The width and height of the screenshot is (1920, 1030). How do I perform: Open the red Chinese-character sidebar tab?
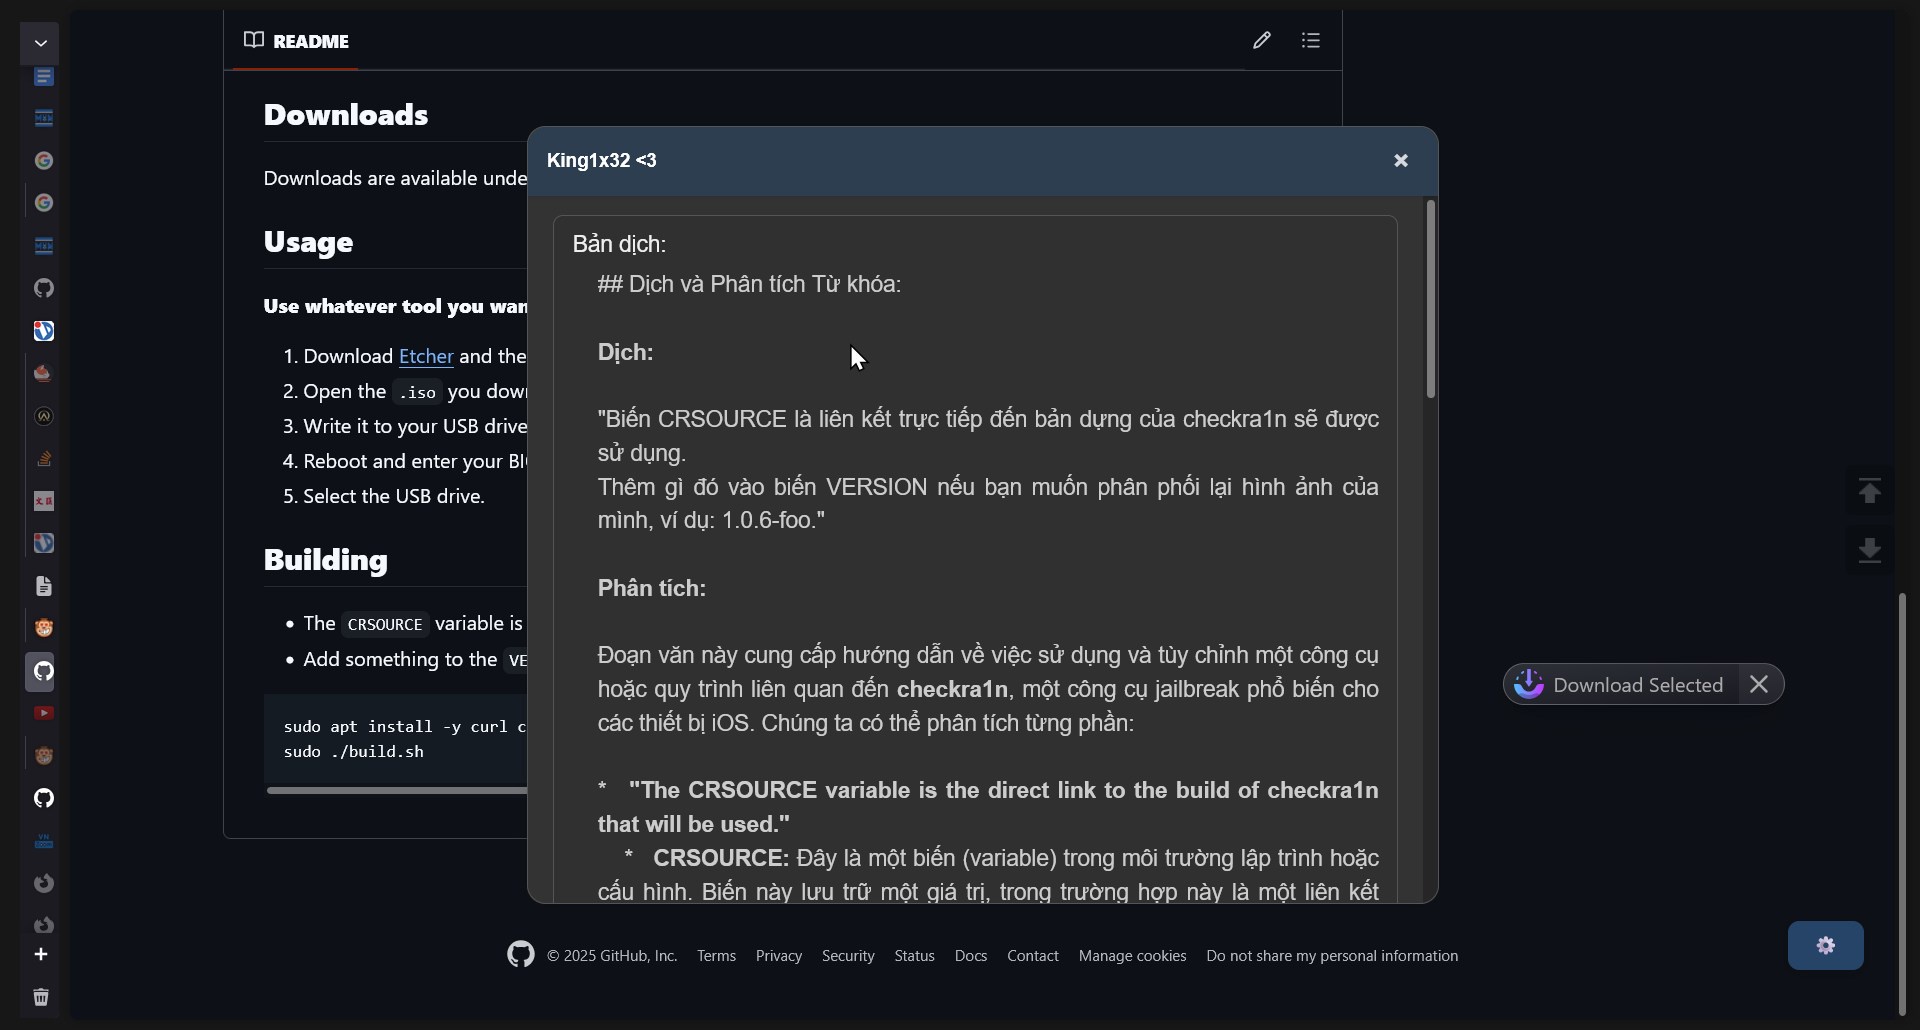coord(43,501)
